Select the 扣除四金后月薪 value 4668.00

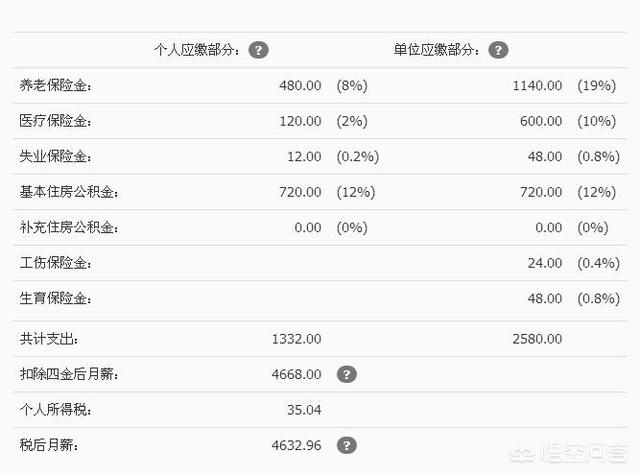(x=296, y=374)
